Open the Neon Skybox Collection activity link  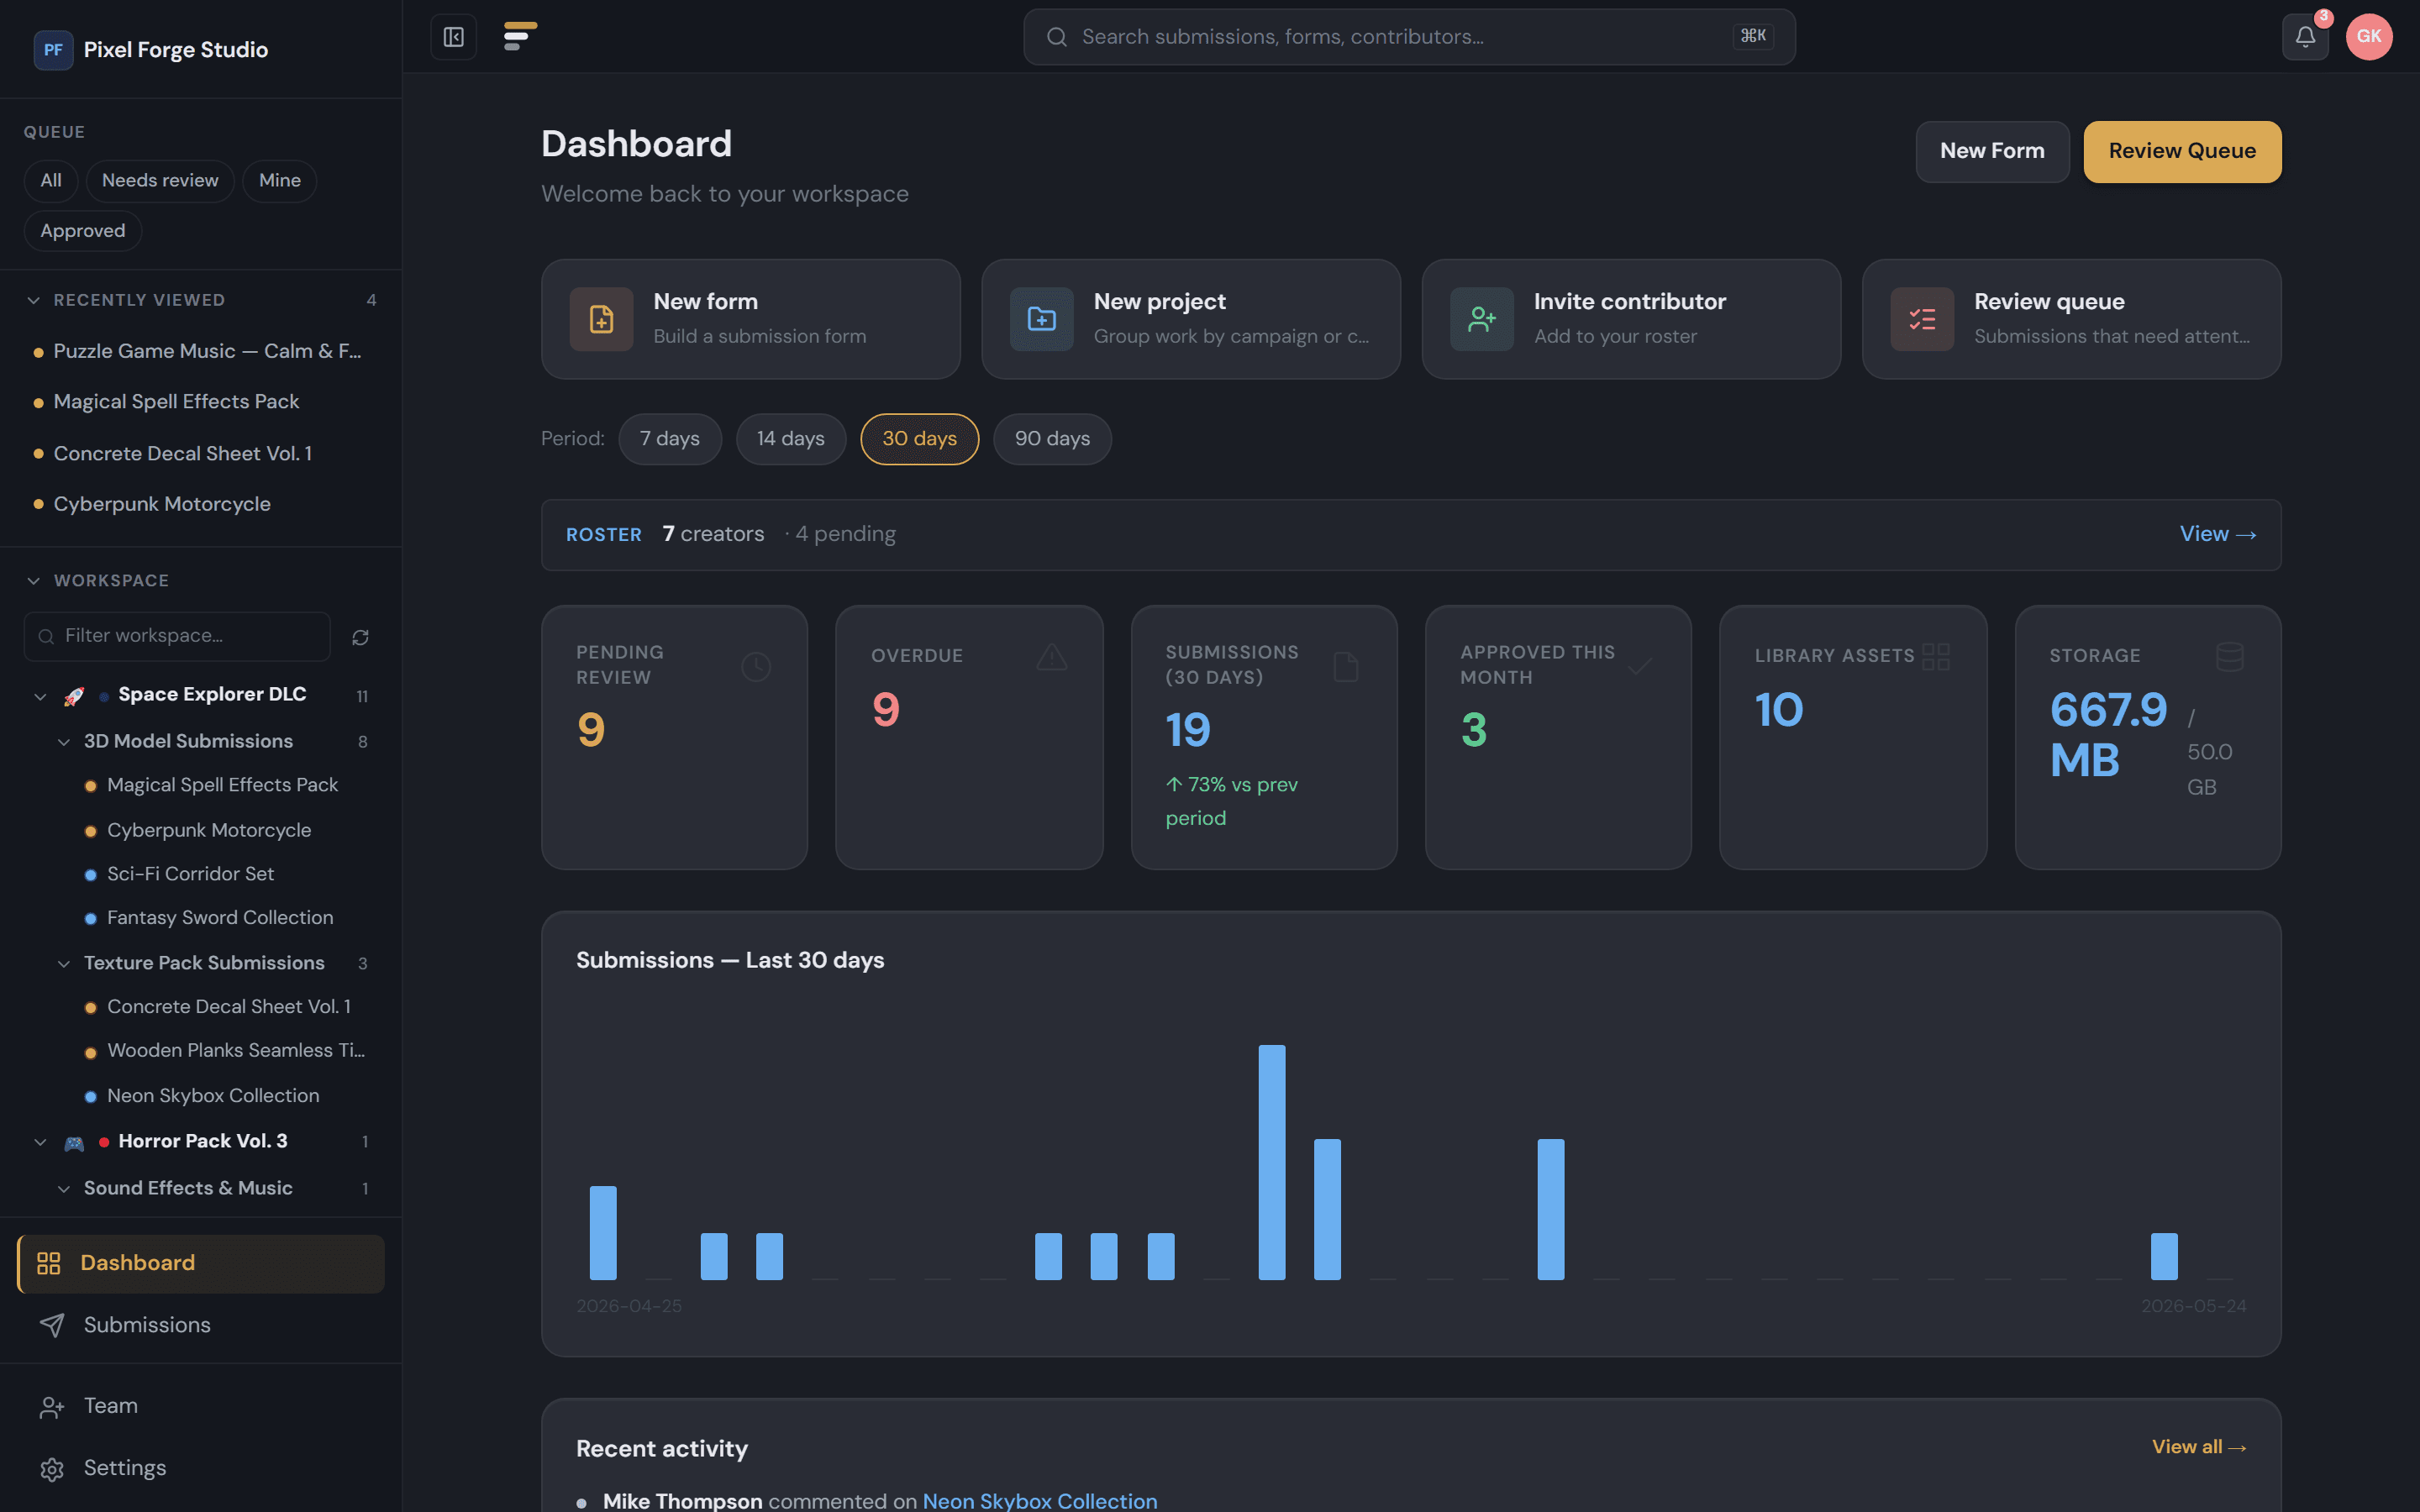pos(1040,1500)
